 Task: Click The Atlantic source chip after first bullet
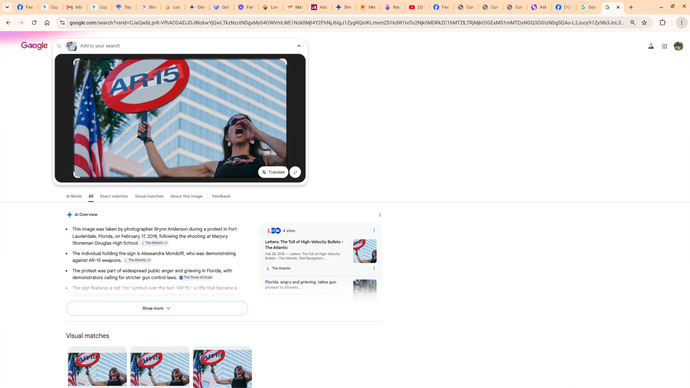[154, 243]
